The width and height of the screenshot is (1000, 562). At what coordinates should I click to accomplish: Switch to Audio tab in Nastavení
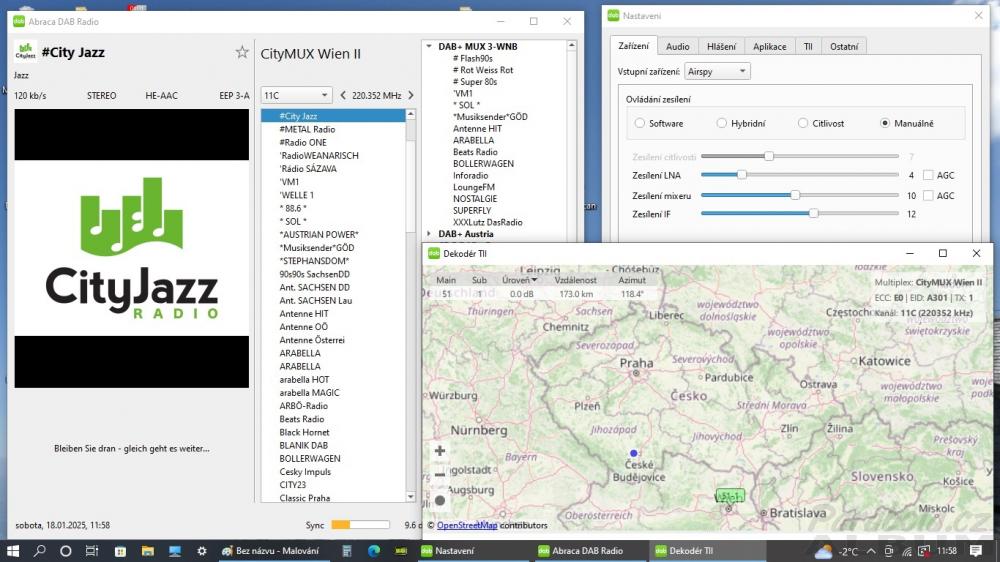(x=677, y=47)
